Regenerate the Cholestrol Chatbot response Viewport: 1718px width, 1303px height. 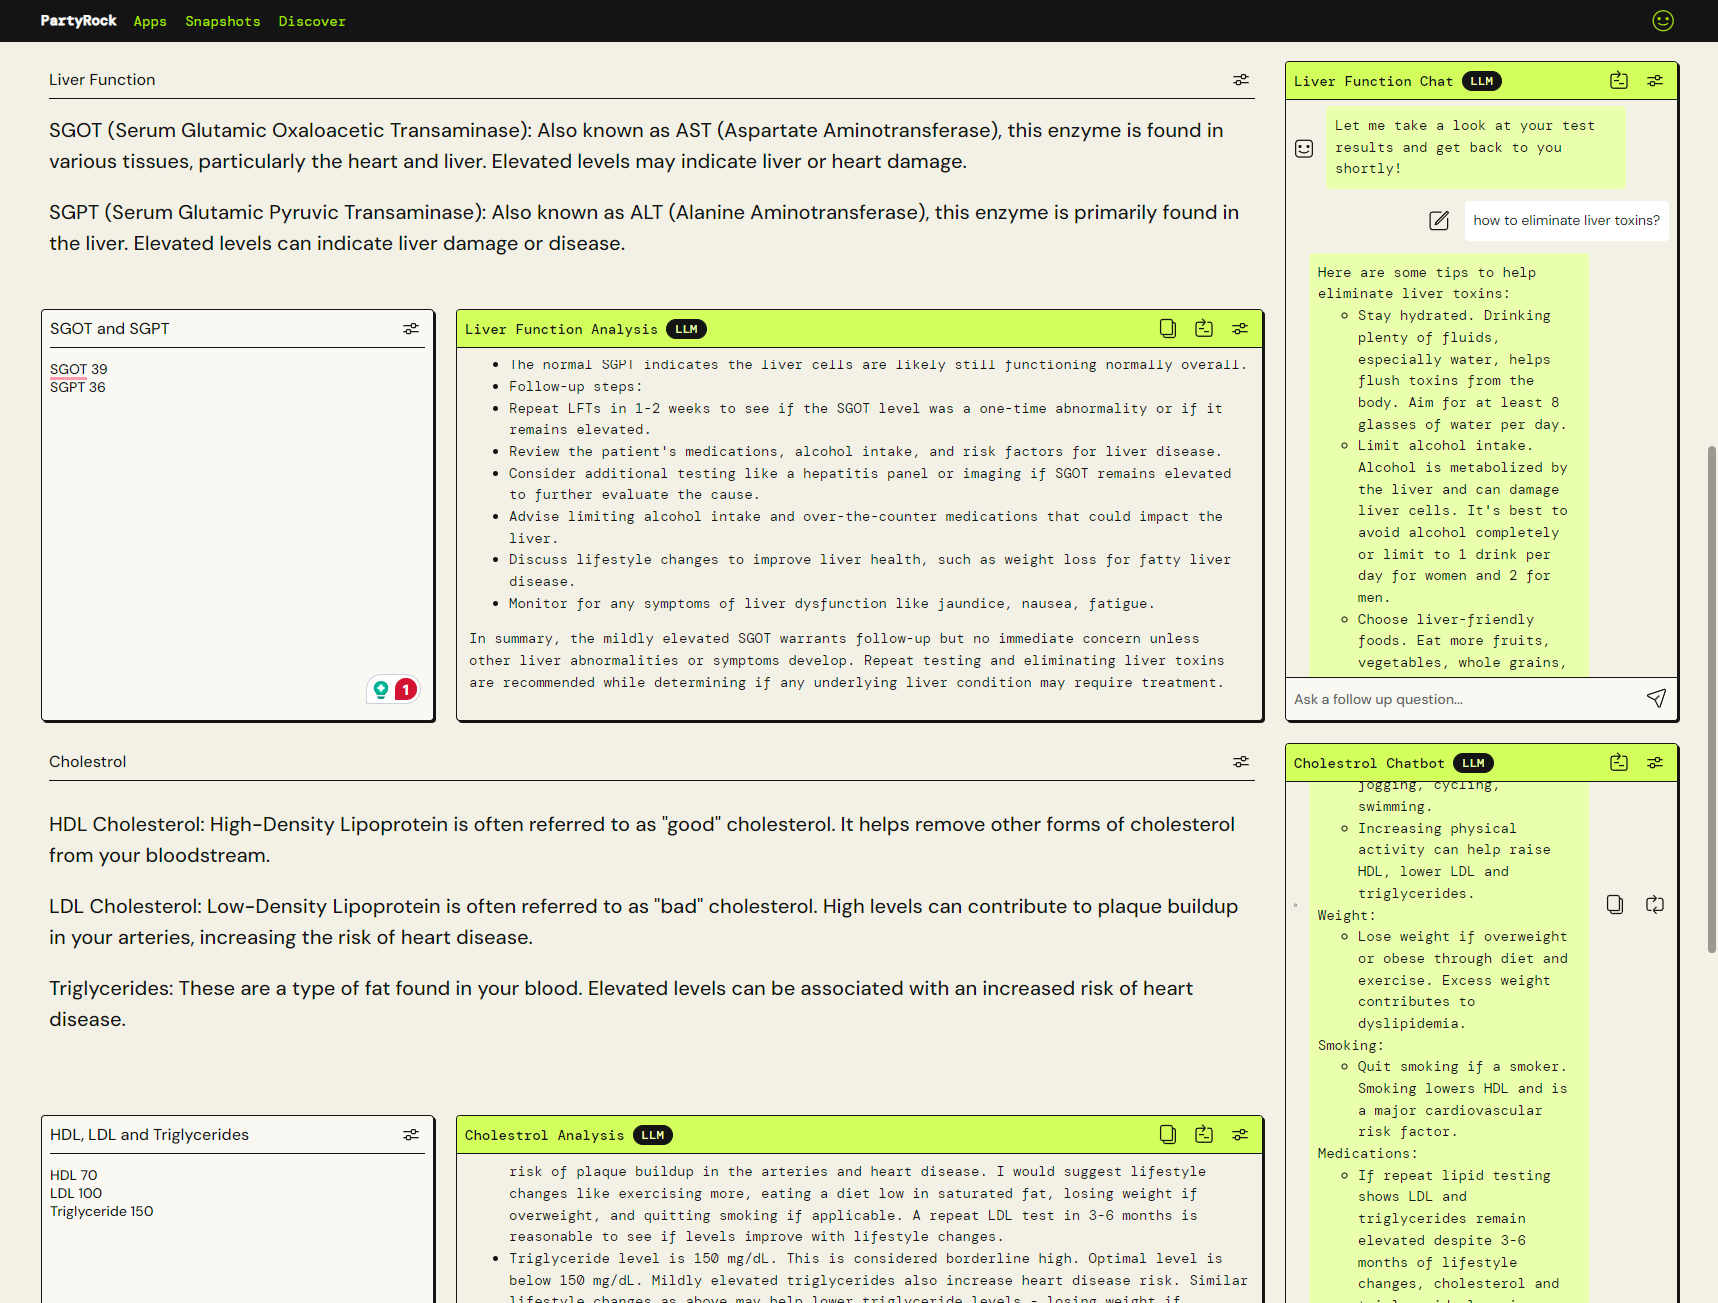click(x=1655, y=904)
